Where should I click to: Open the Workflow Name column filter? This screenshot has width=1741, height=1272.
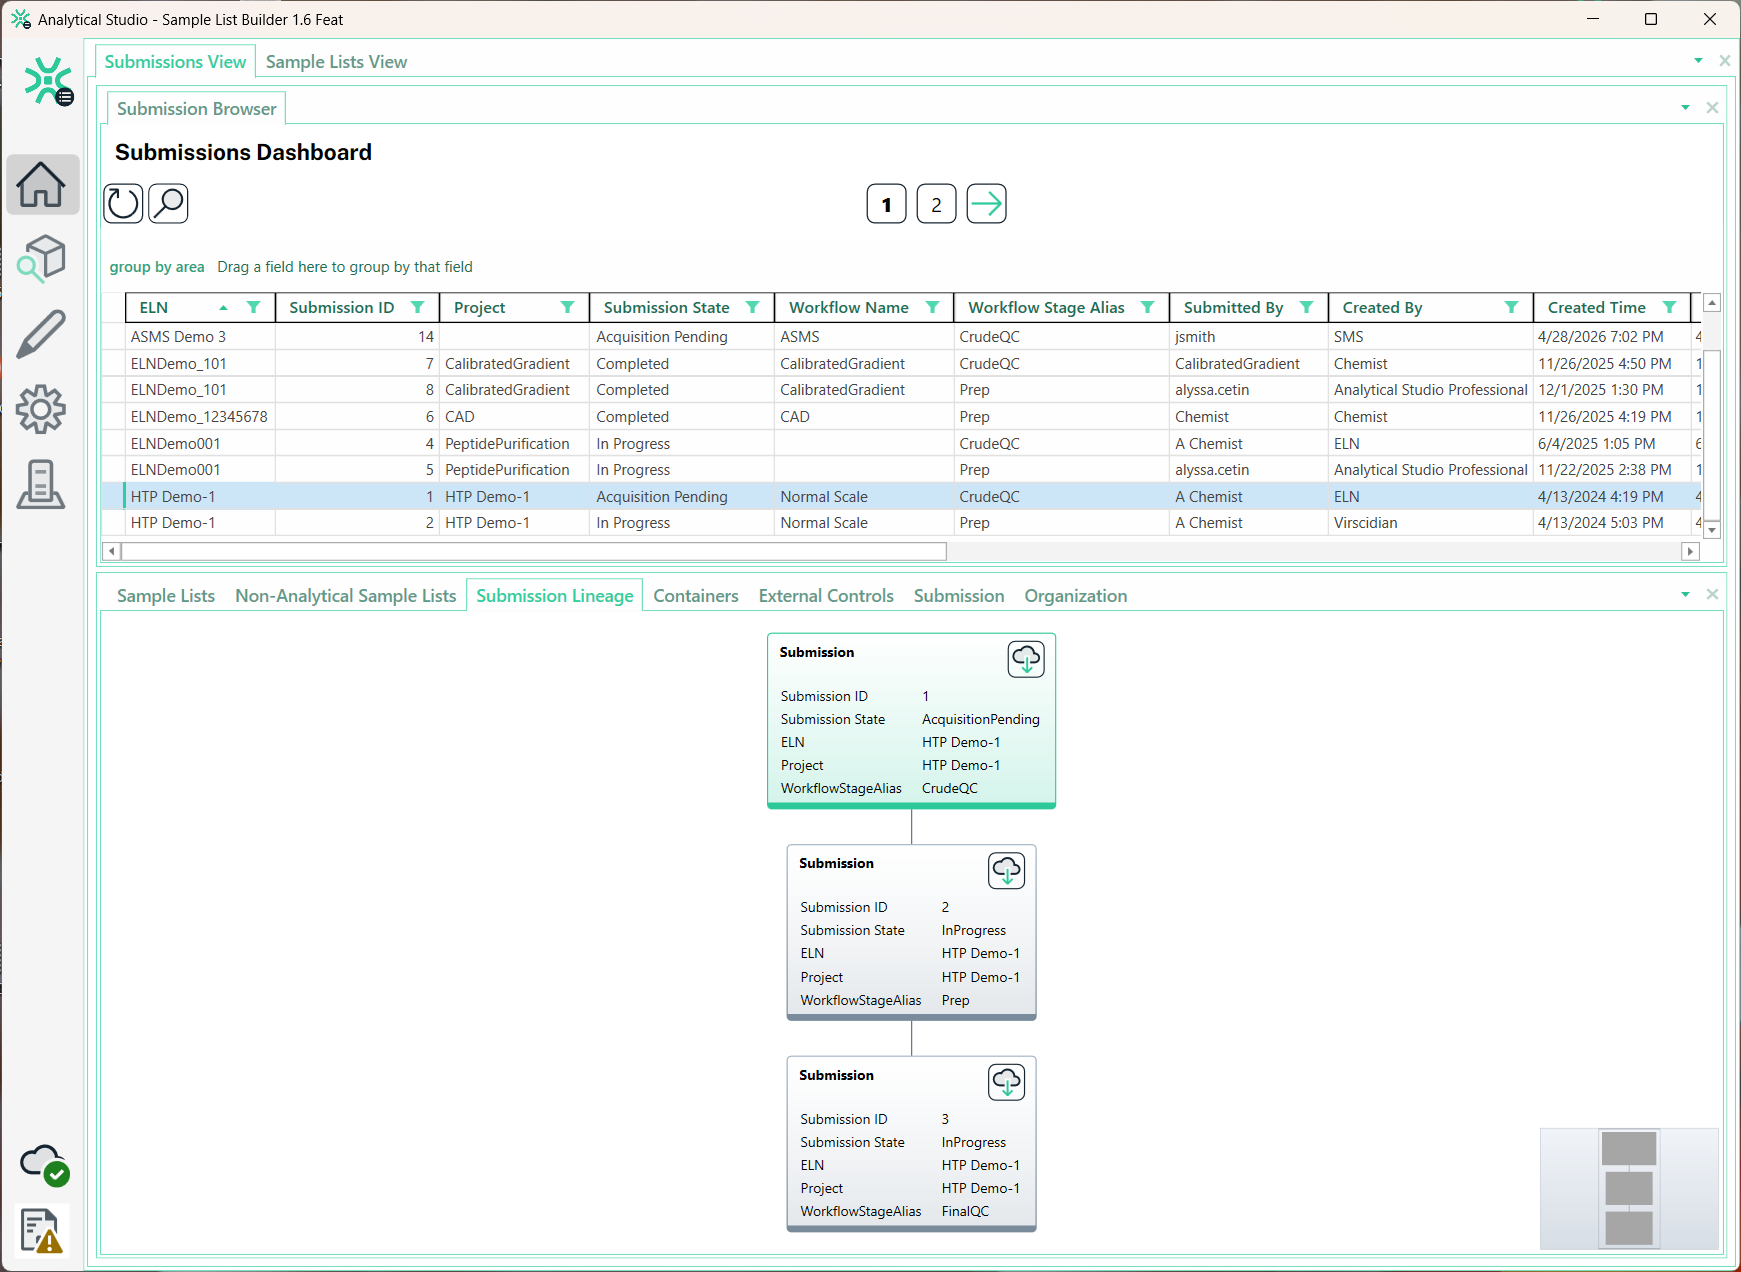[x=933, y=307]
